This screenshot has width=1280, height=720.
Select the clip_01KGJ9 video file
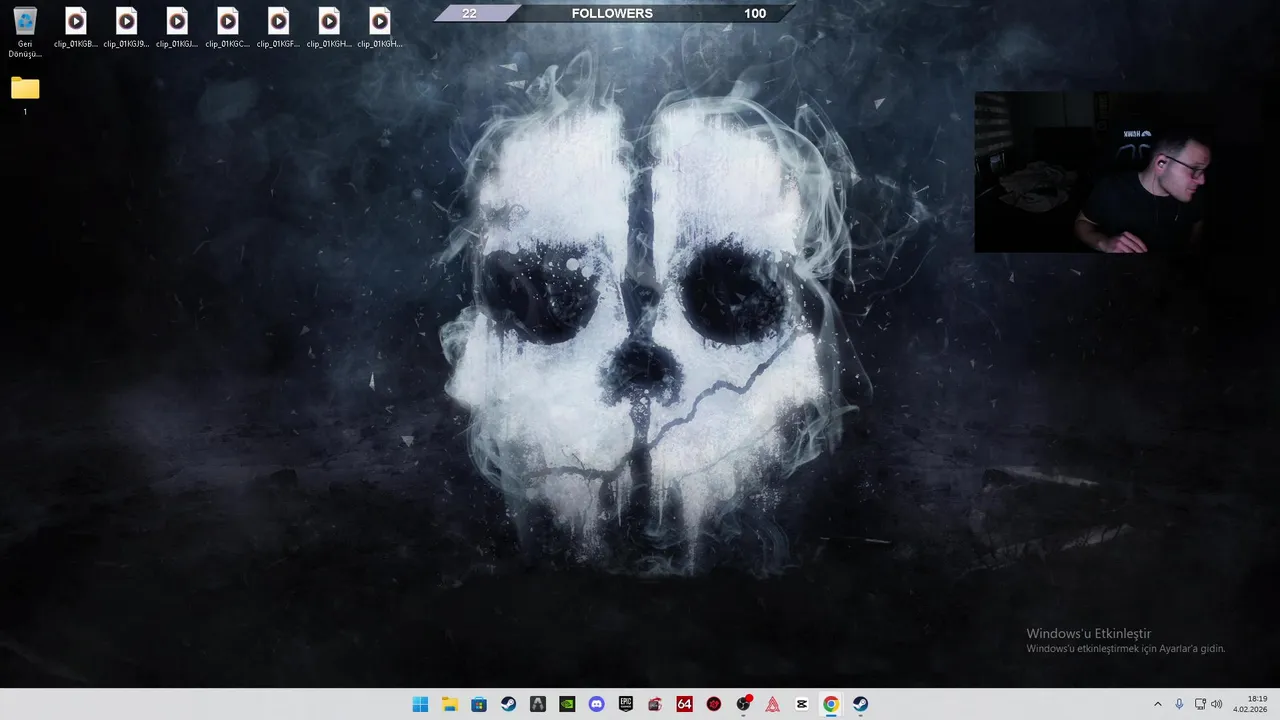click(126, 28)
